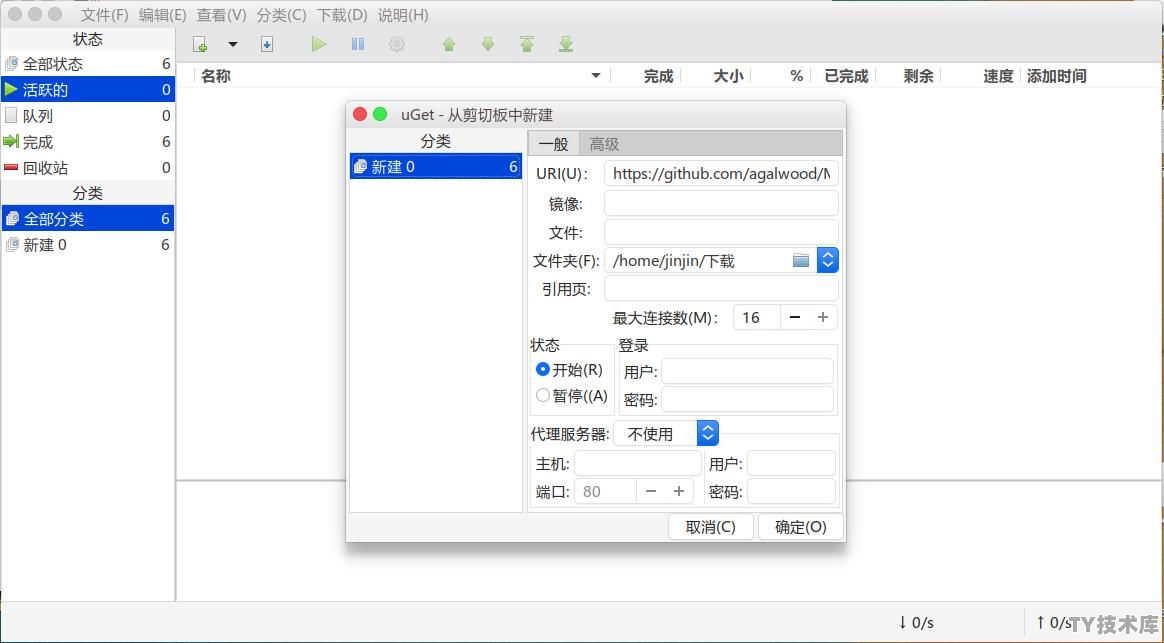
Task: Select the 暂停((A) radio button
Action: coord(543,396)
